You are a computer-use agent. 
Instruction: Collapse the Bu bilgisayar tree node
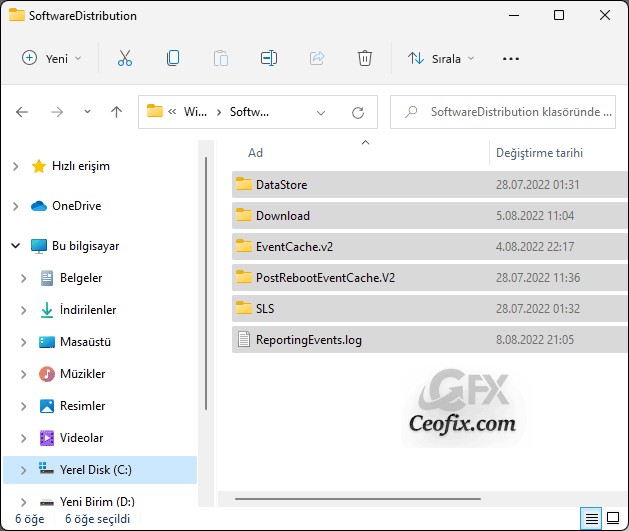[x=15, y=245]
